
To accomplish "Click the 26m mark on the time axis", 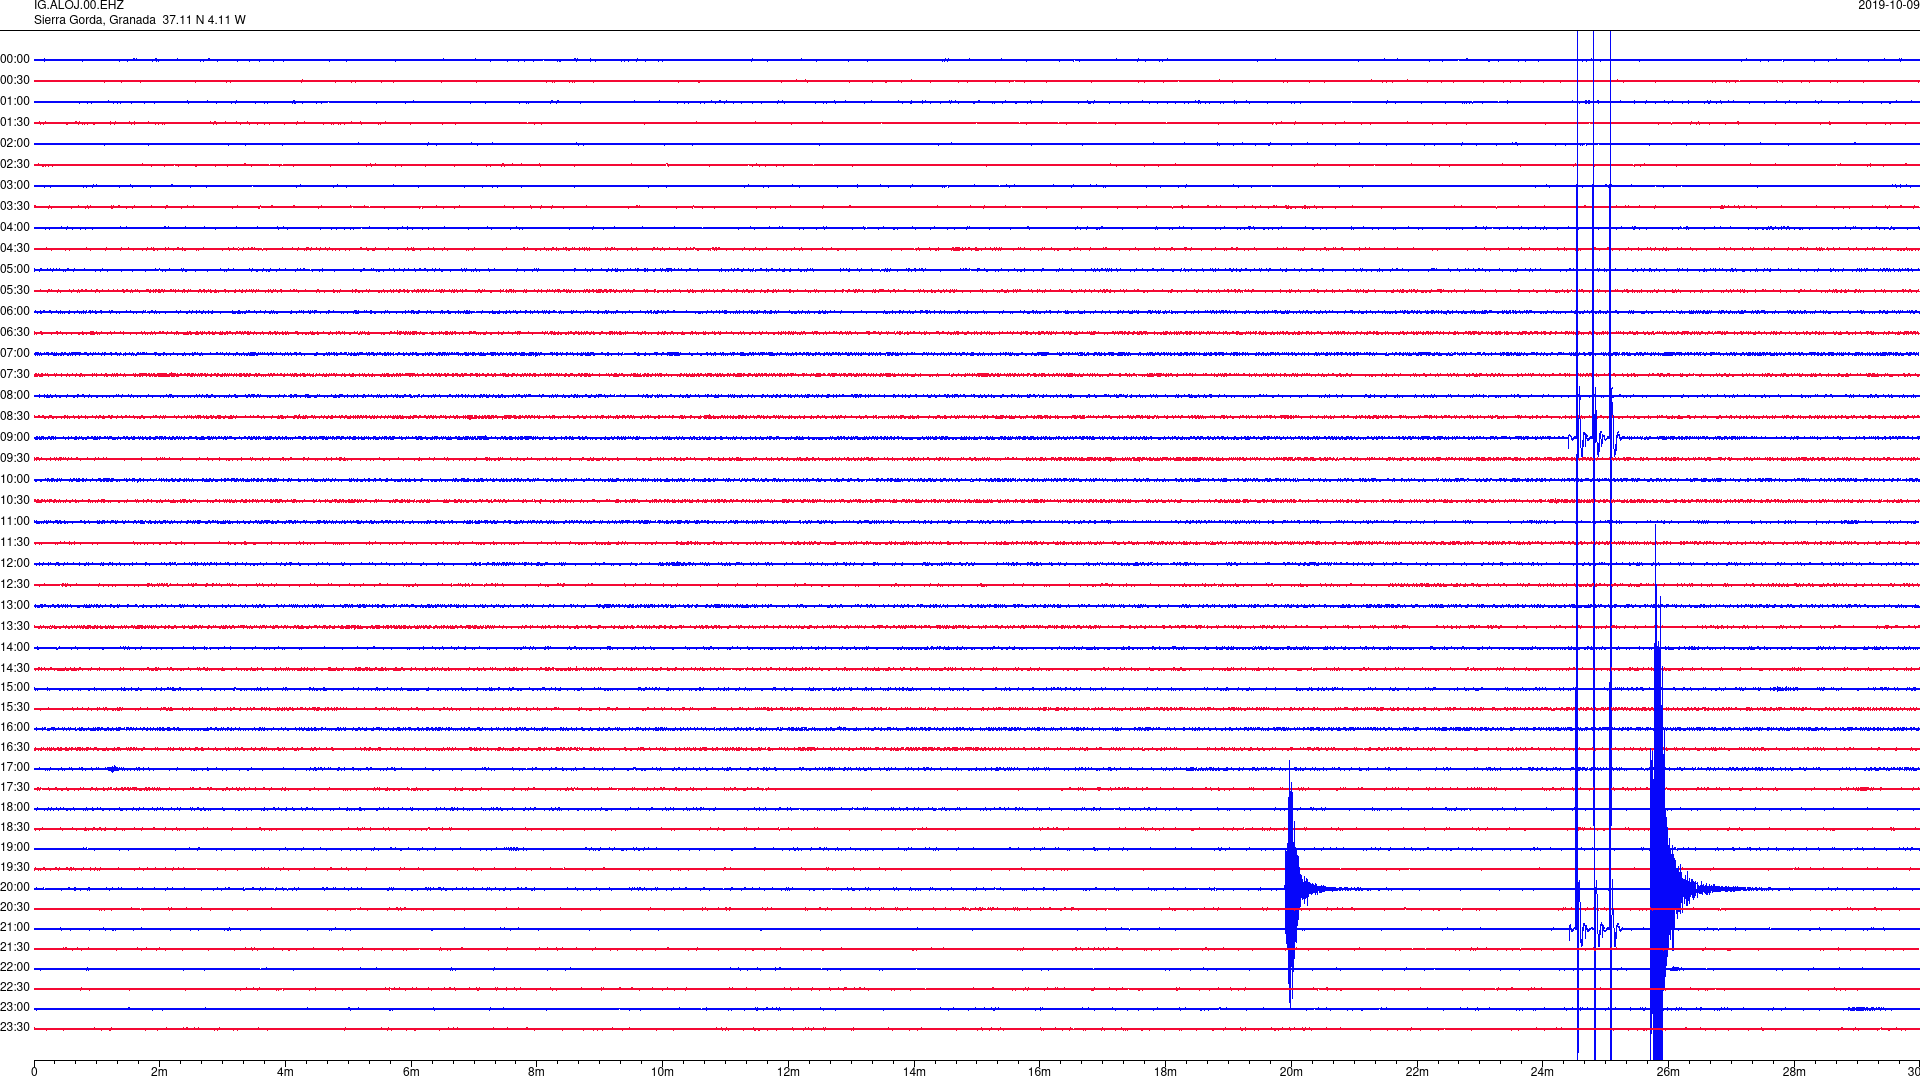I will [x=1668, y=1072].
